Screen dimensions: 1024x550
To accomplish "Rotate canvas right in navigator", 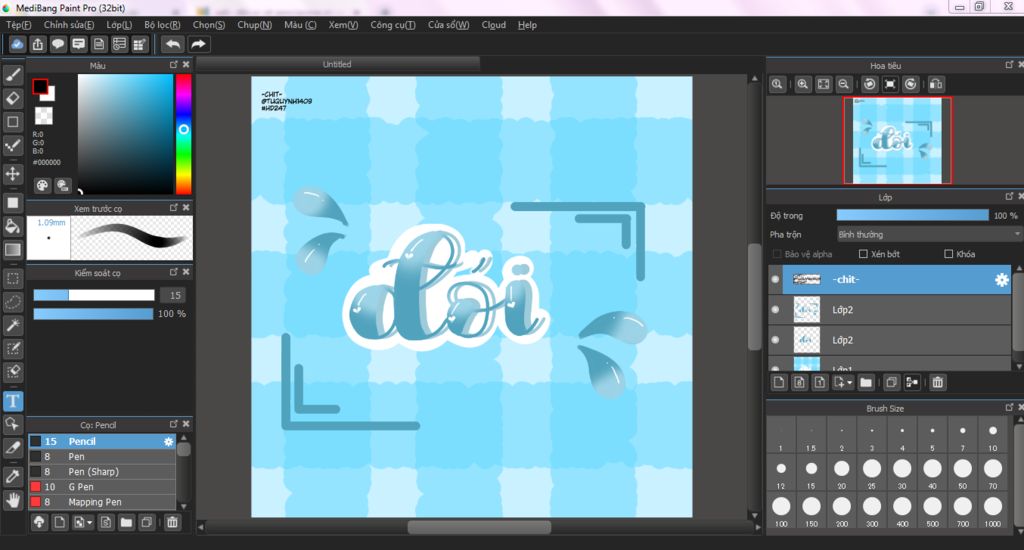I will (910, 84).
